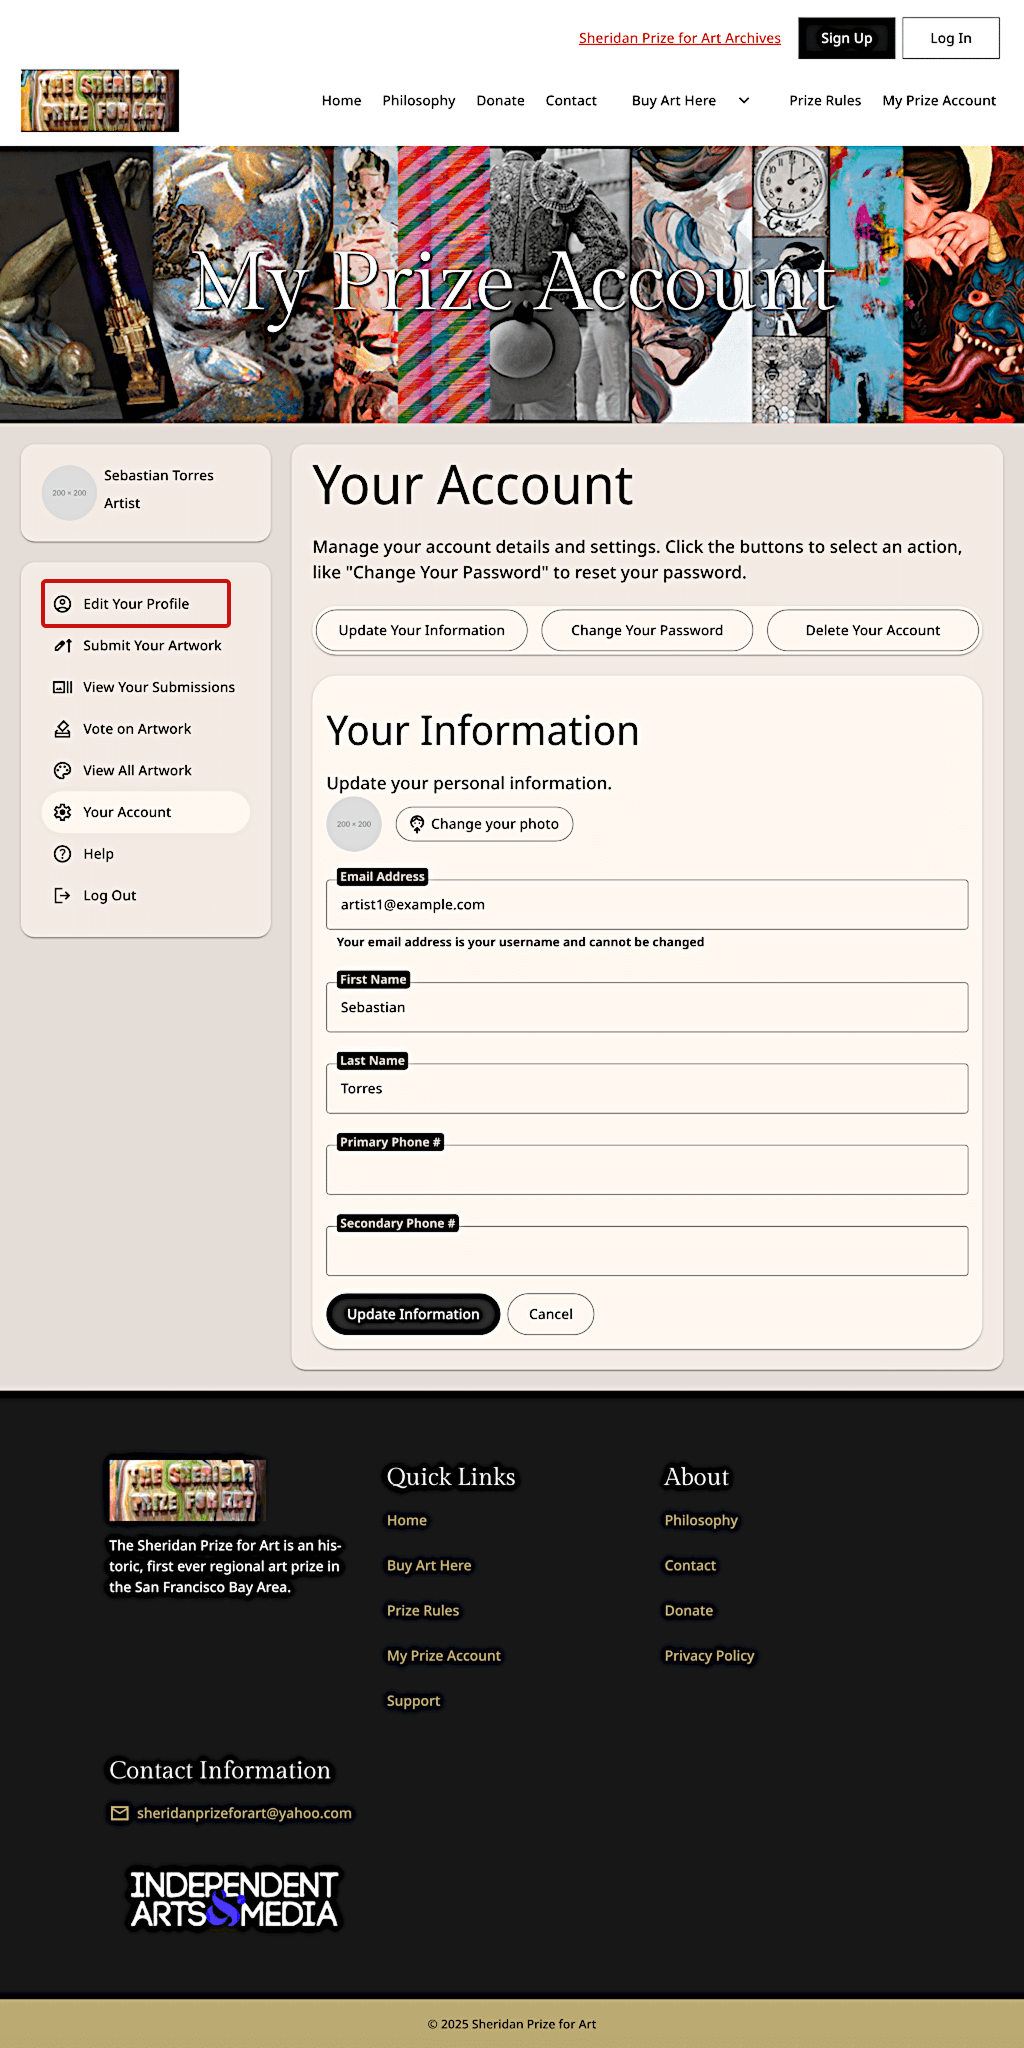Click the Update Information button

(413, 1314)
